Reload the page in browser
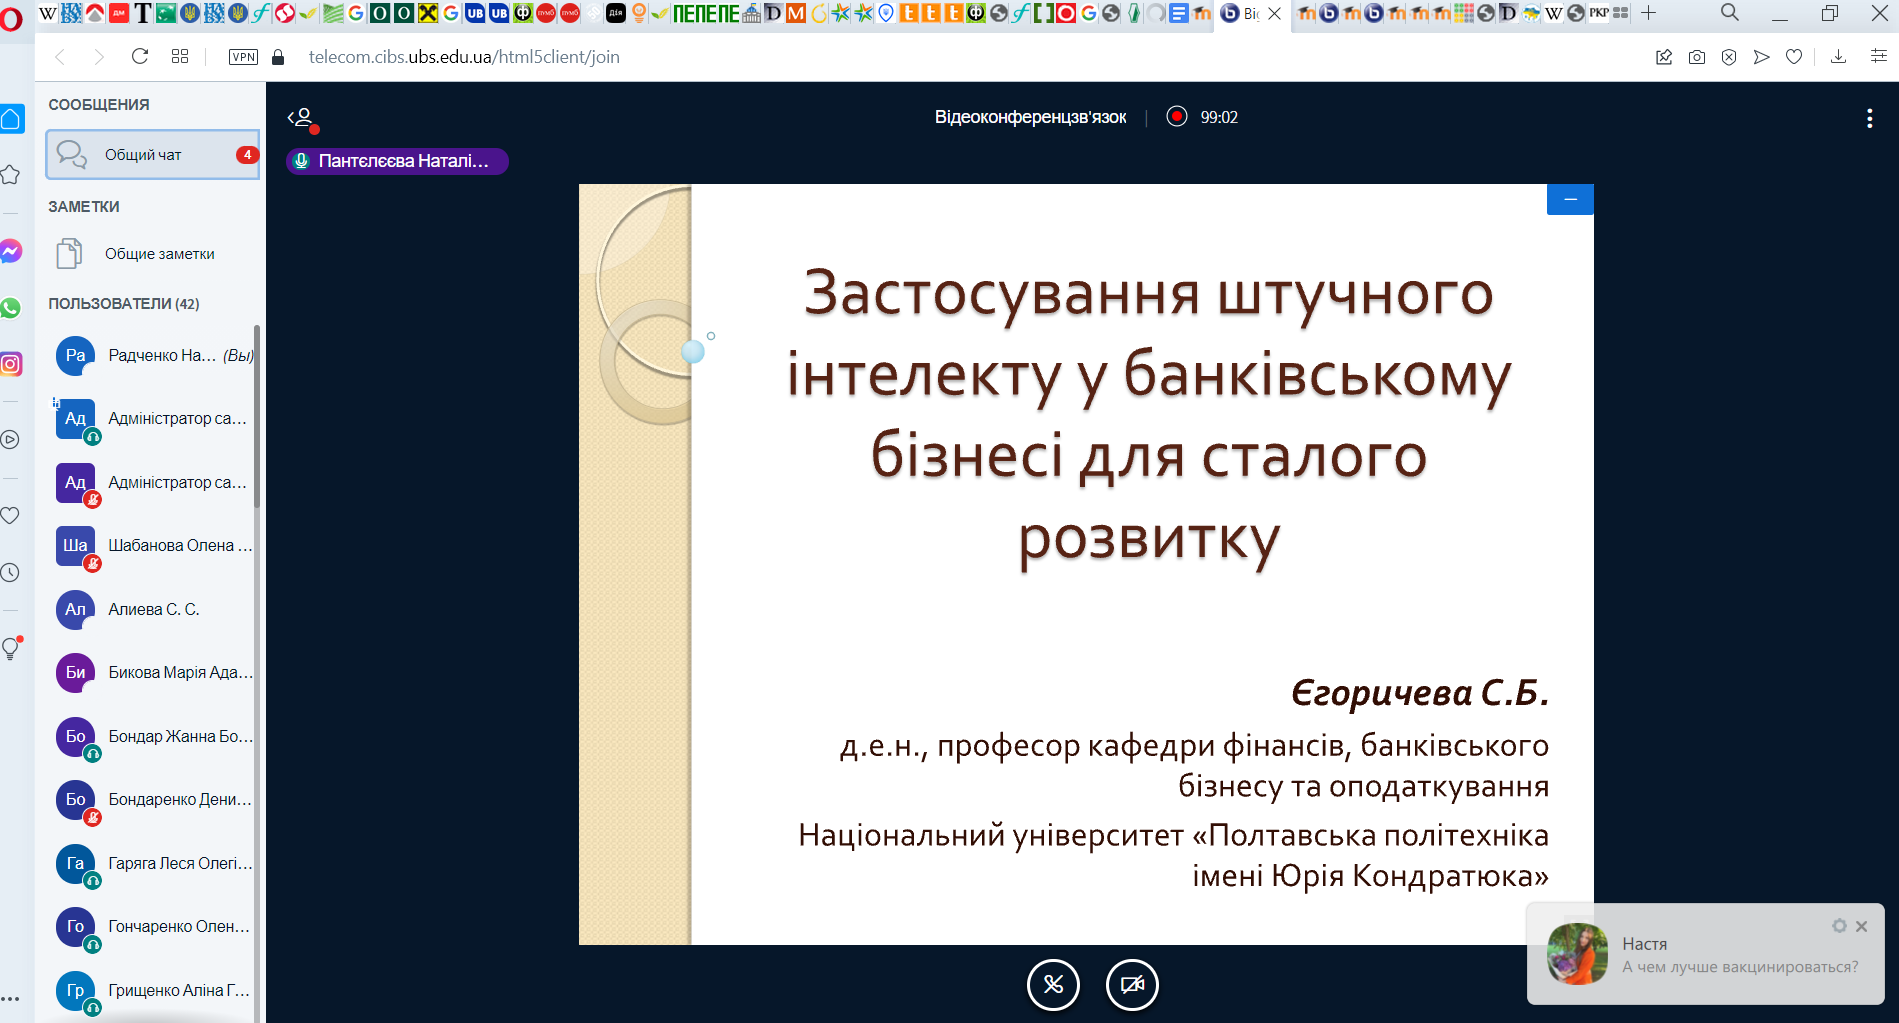 pyautogui.click(x=140, y=57)
